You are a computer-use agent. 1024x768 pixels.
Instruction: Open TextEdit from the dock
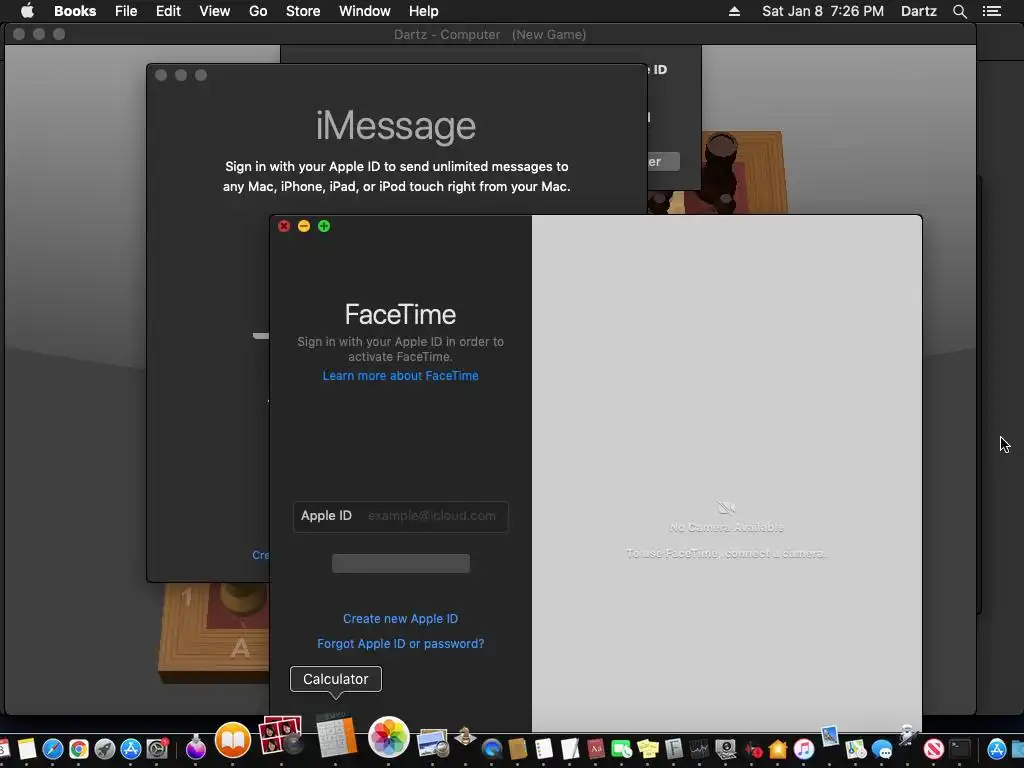tap(570, 748)
